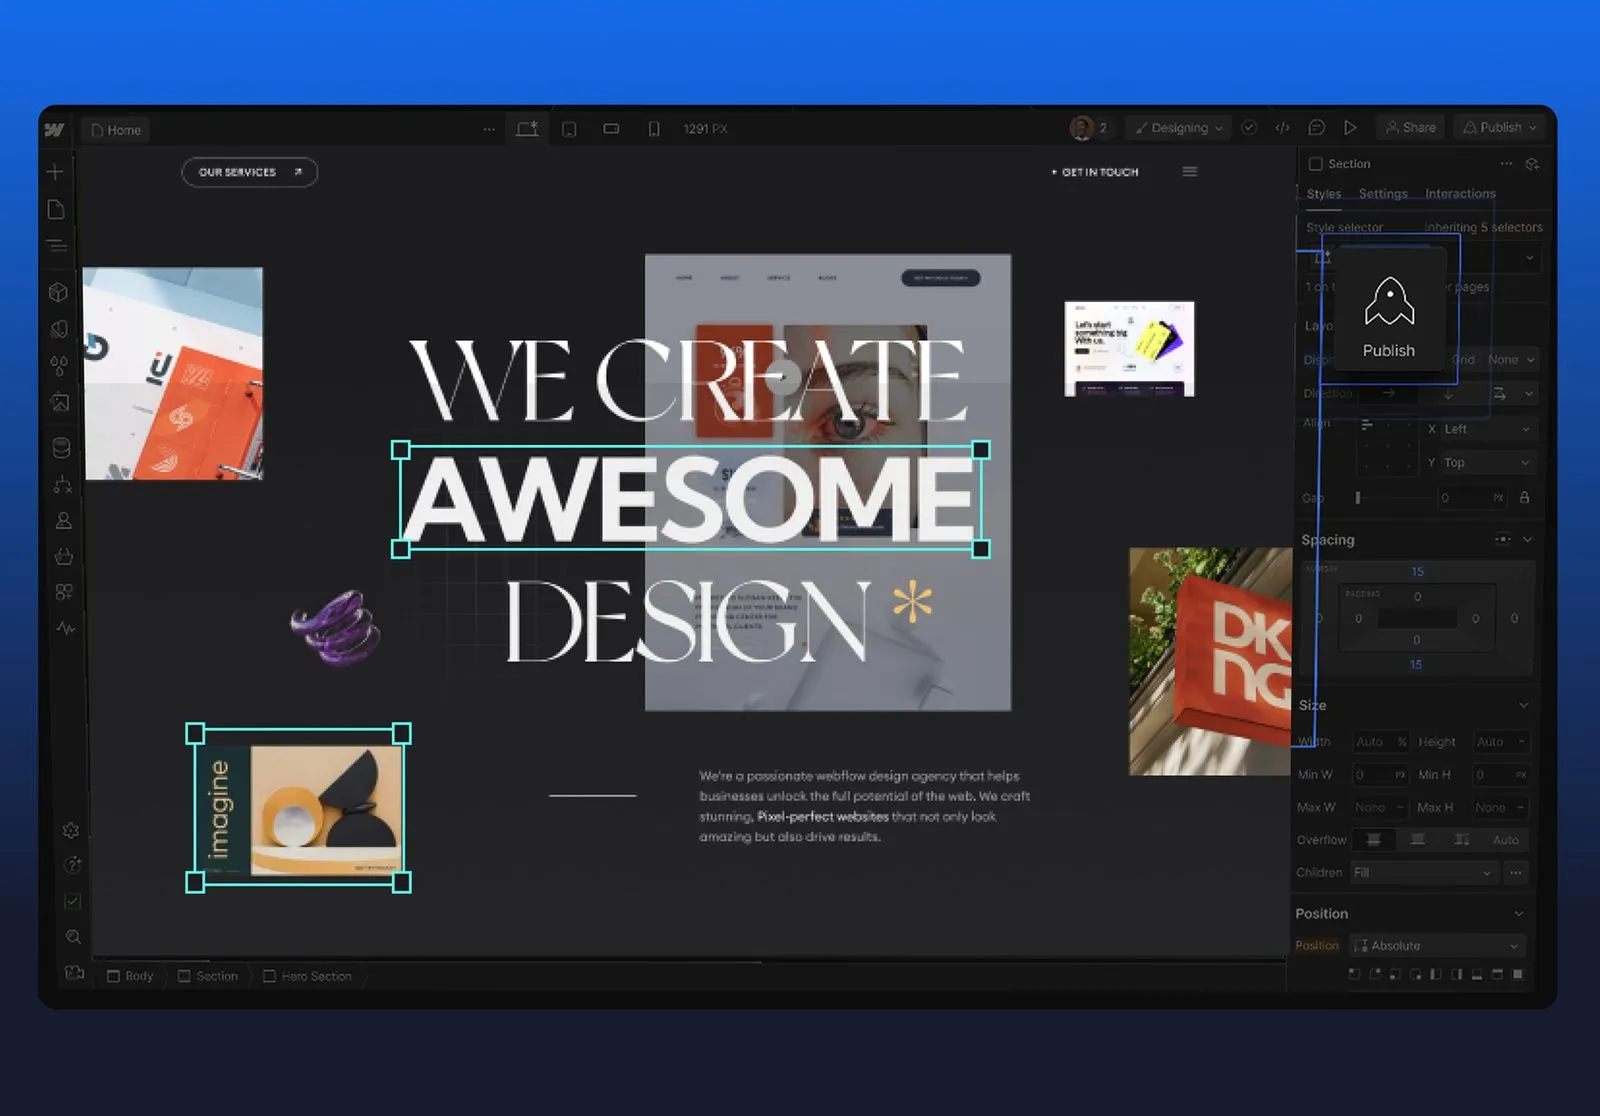Open quick find magnifier
The height and width of the screenshot is (1116, 1600).
point(73,937)
